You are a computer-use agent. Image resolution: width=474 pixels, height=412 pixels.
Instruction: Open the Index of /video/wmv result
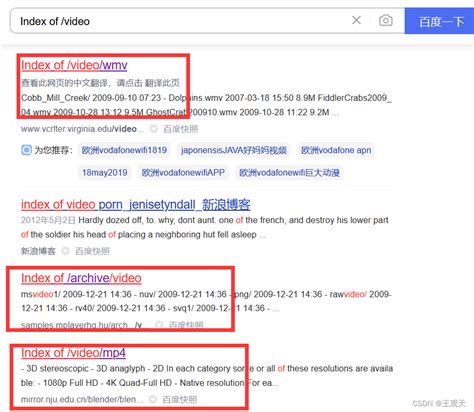tap(74, 65)
